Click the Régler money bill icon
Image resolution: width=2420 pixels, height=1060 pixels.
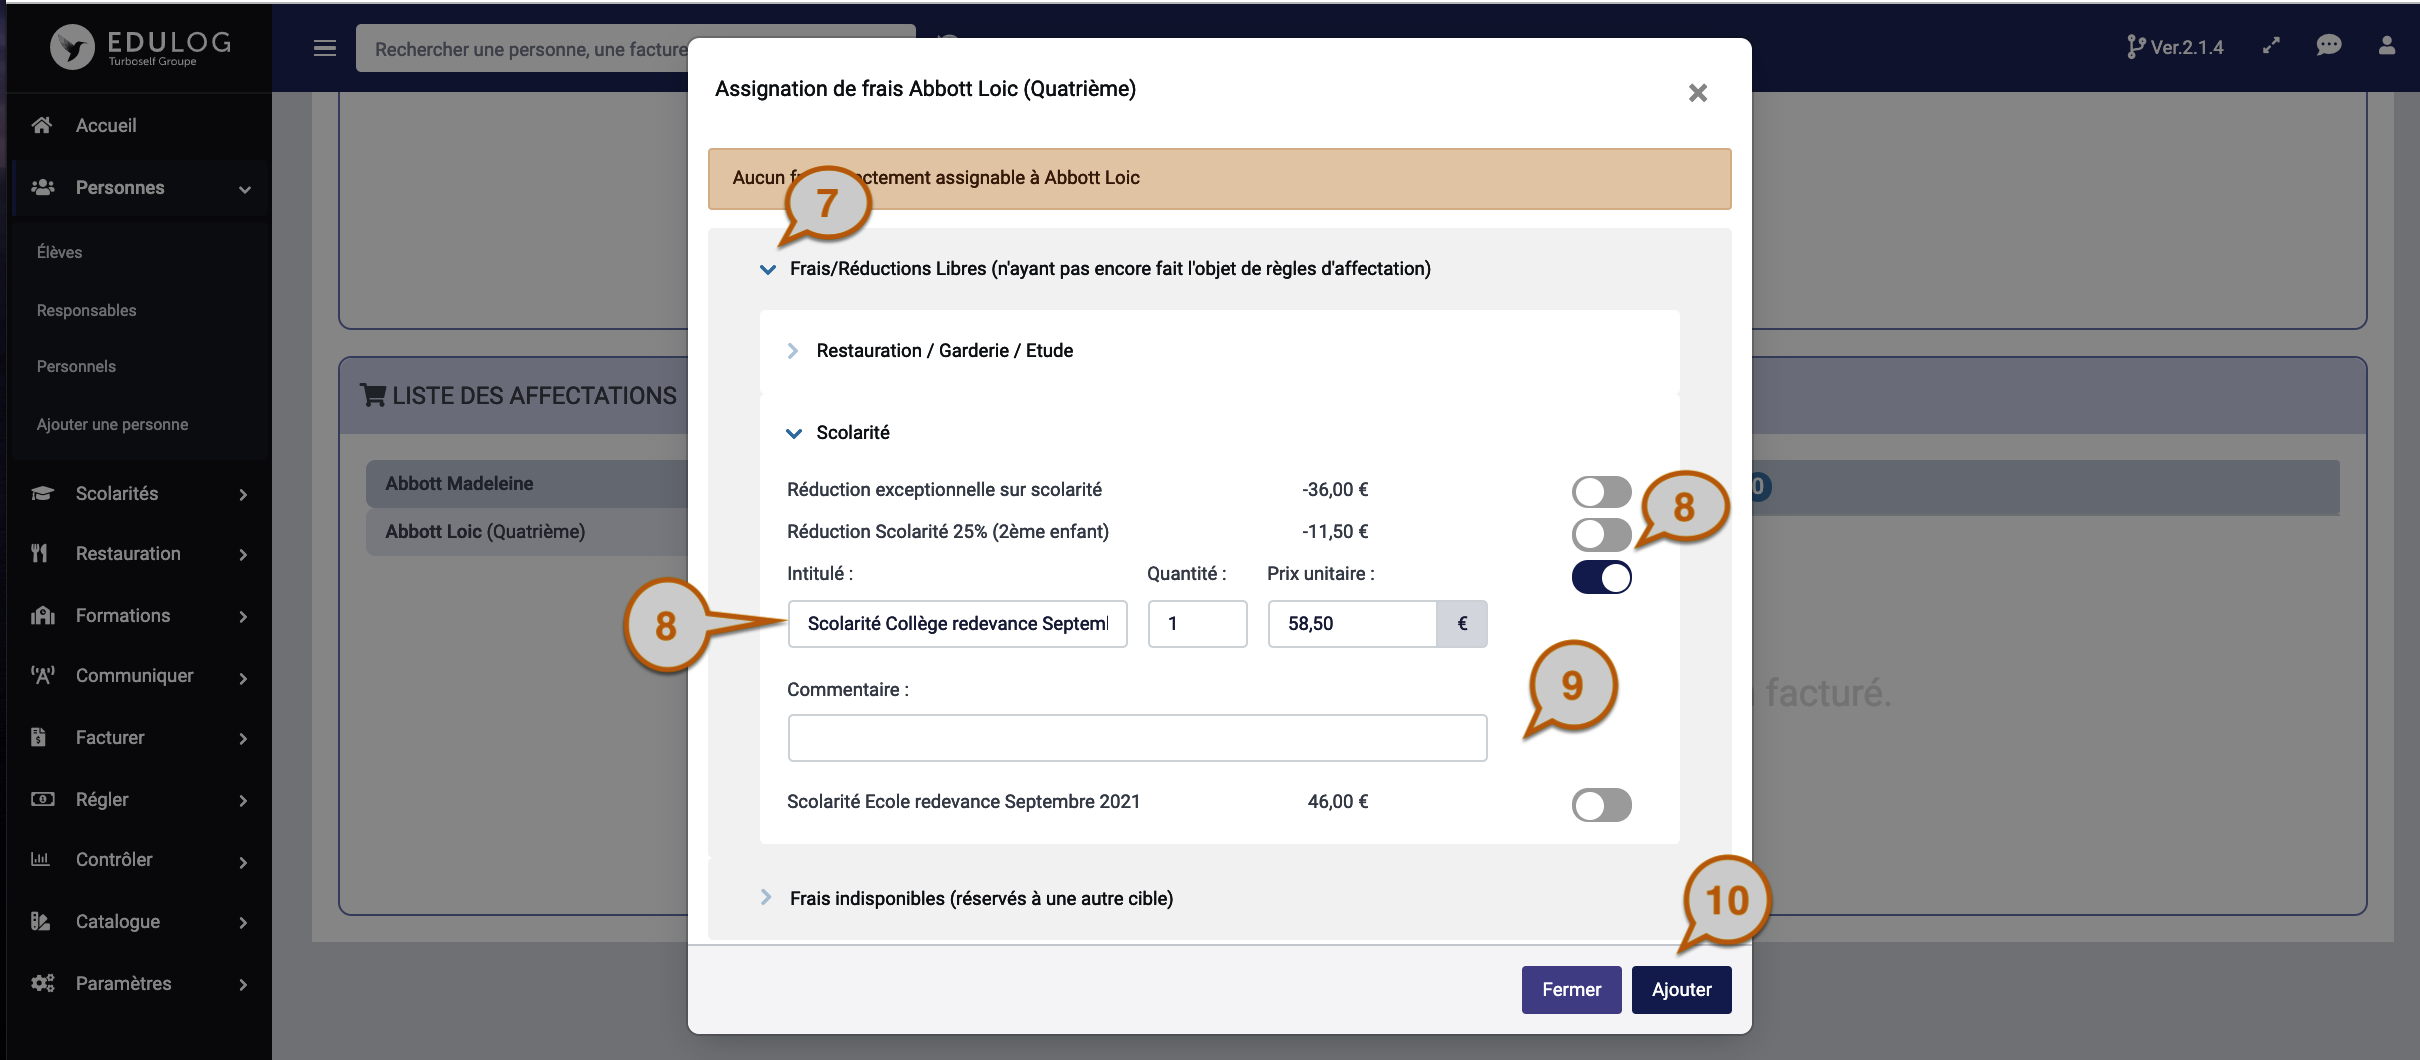click(42, 799)
